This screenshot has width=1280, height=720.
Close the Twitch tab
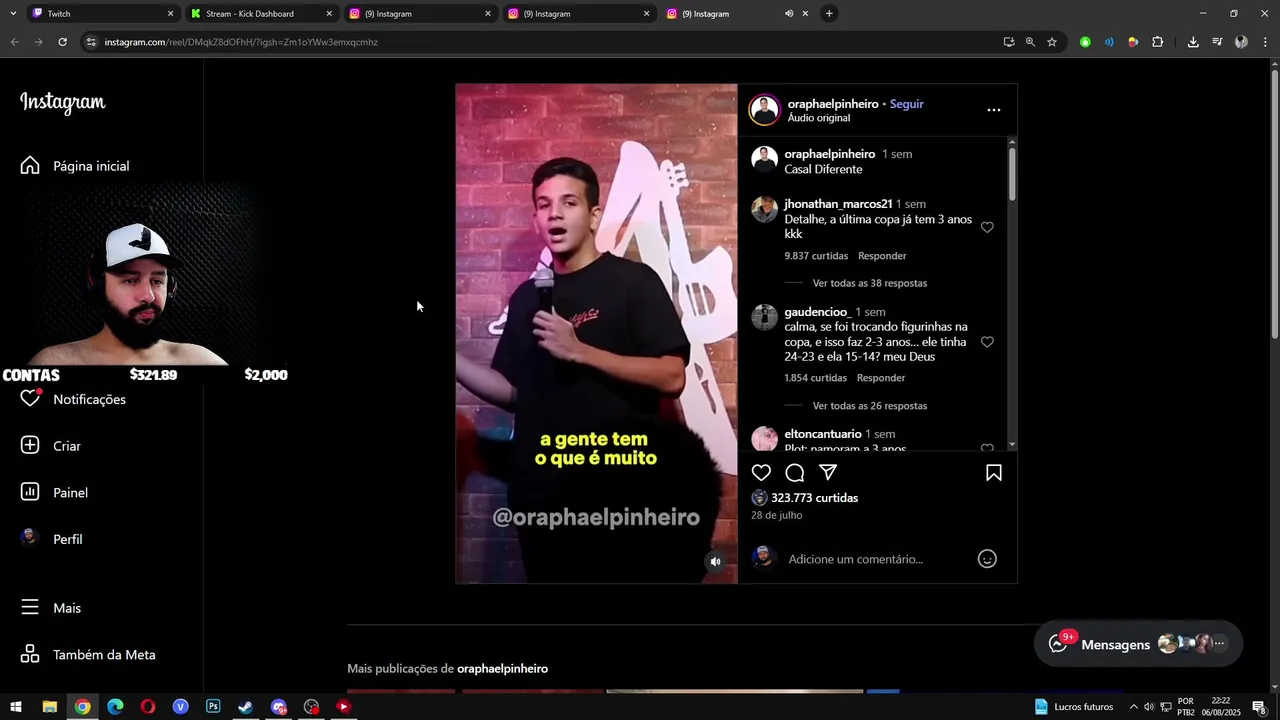(170, 14)
